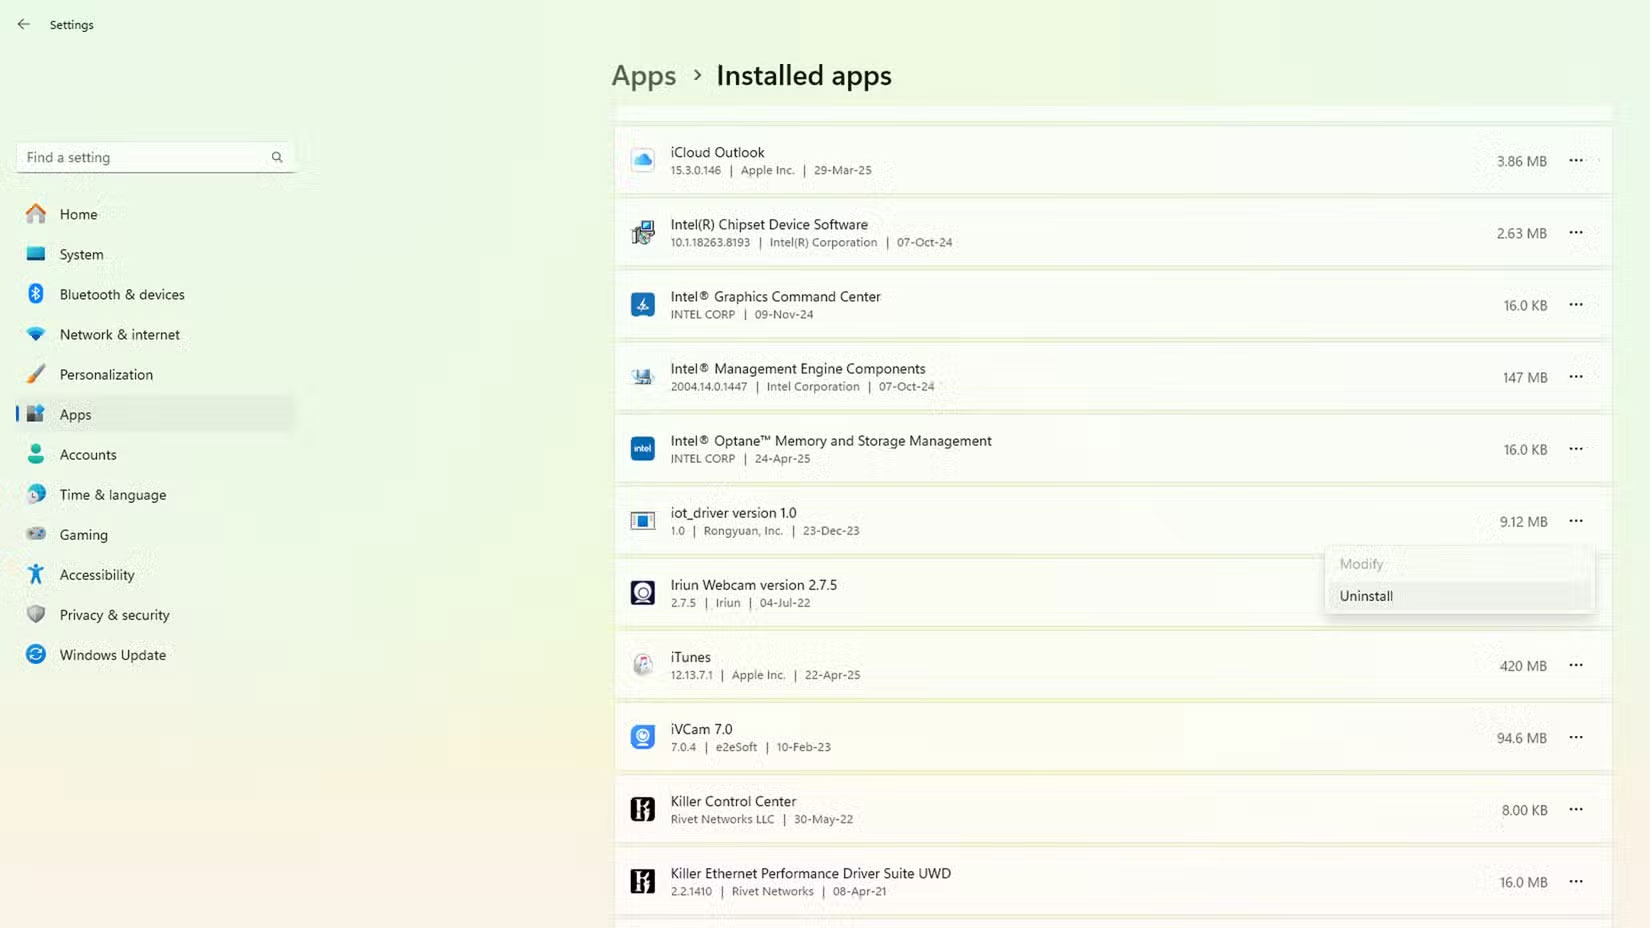The width and height of the screenshot is (1650, 928).
Task: Click the Intel Graphics Command Center icon
Action: [x=642, y=305]
